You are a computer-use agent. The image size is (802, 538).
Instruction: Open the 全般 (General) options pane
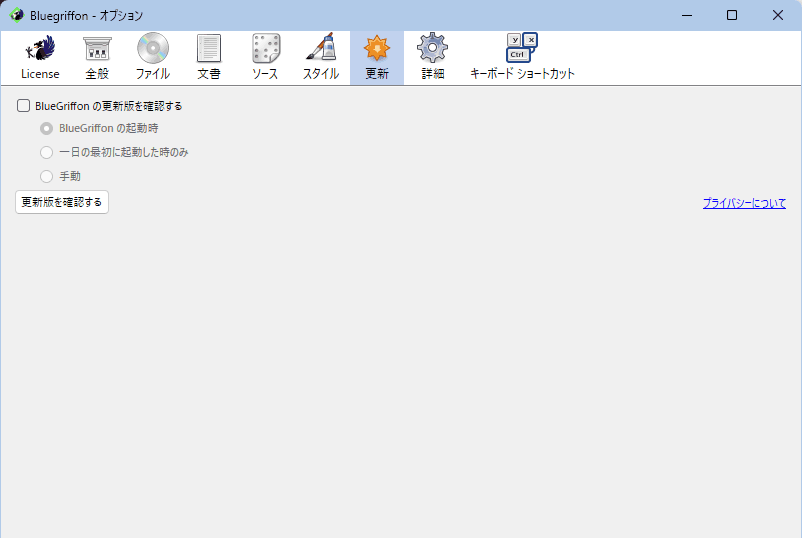pyautogui.click(x=97, y=57)
